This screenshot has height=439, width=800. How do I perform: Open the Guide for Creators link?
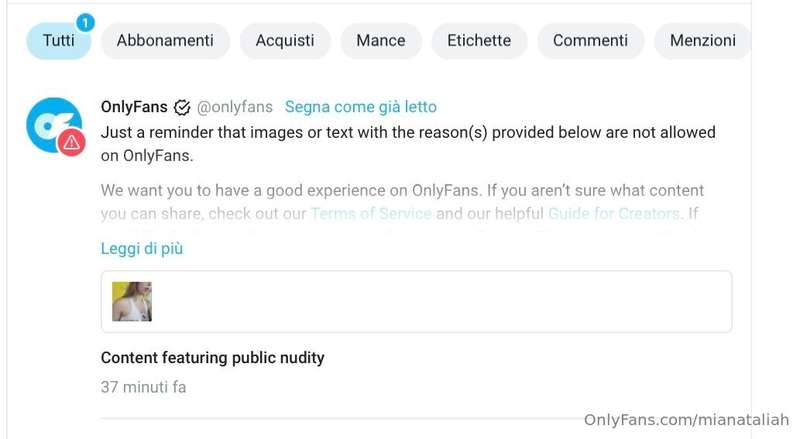pyautogui.click(x=614, y=213)
